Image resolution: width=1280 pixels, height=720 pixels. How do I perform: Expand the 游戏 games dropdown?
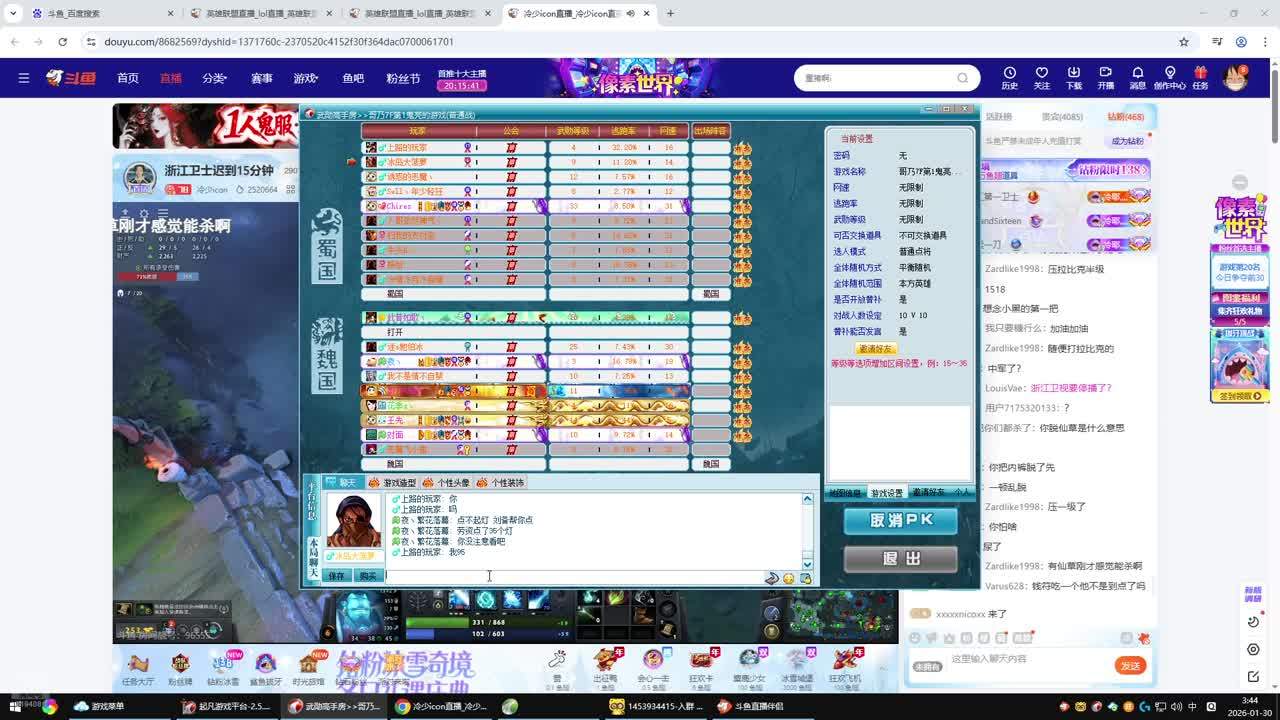[305, 78]
